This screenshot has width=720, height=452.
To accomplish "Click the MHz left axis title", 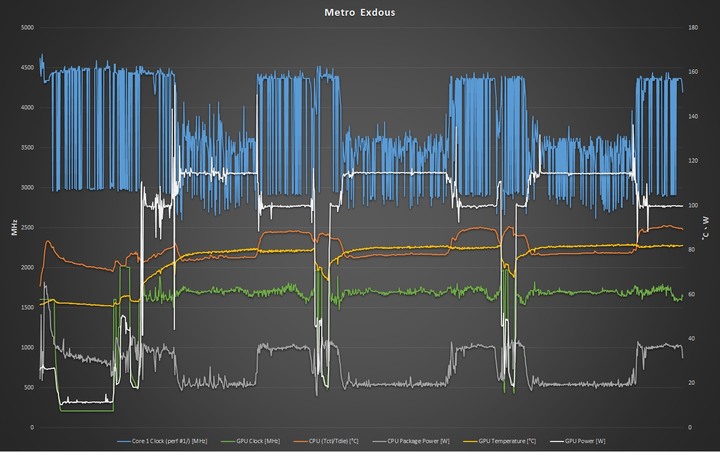I will [14, 227].
